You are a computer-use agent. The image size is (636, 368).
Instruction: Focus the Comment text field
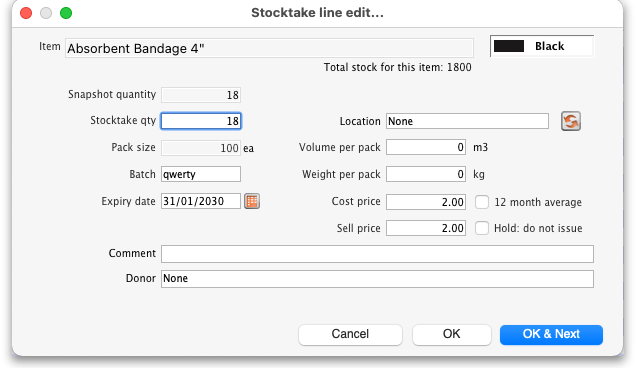[377, 254]
